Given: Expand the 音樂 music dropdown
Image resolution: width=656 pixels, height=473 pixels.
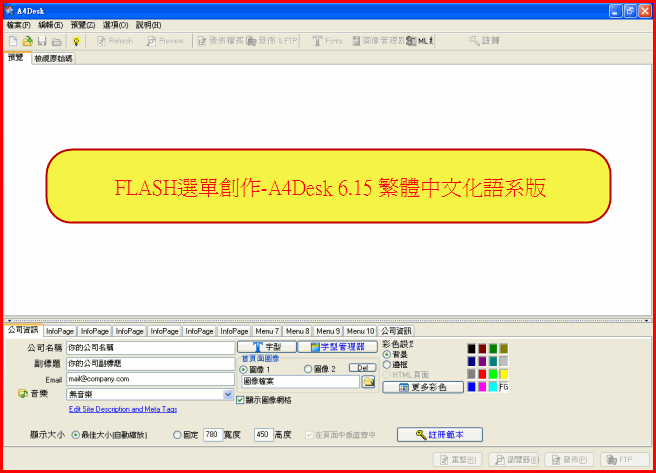Looking at the screenshot, I should pyautogui.click(x=228, y=394).
